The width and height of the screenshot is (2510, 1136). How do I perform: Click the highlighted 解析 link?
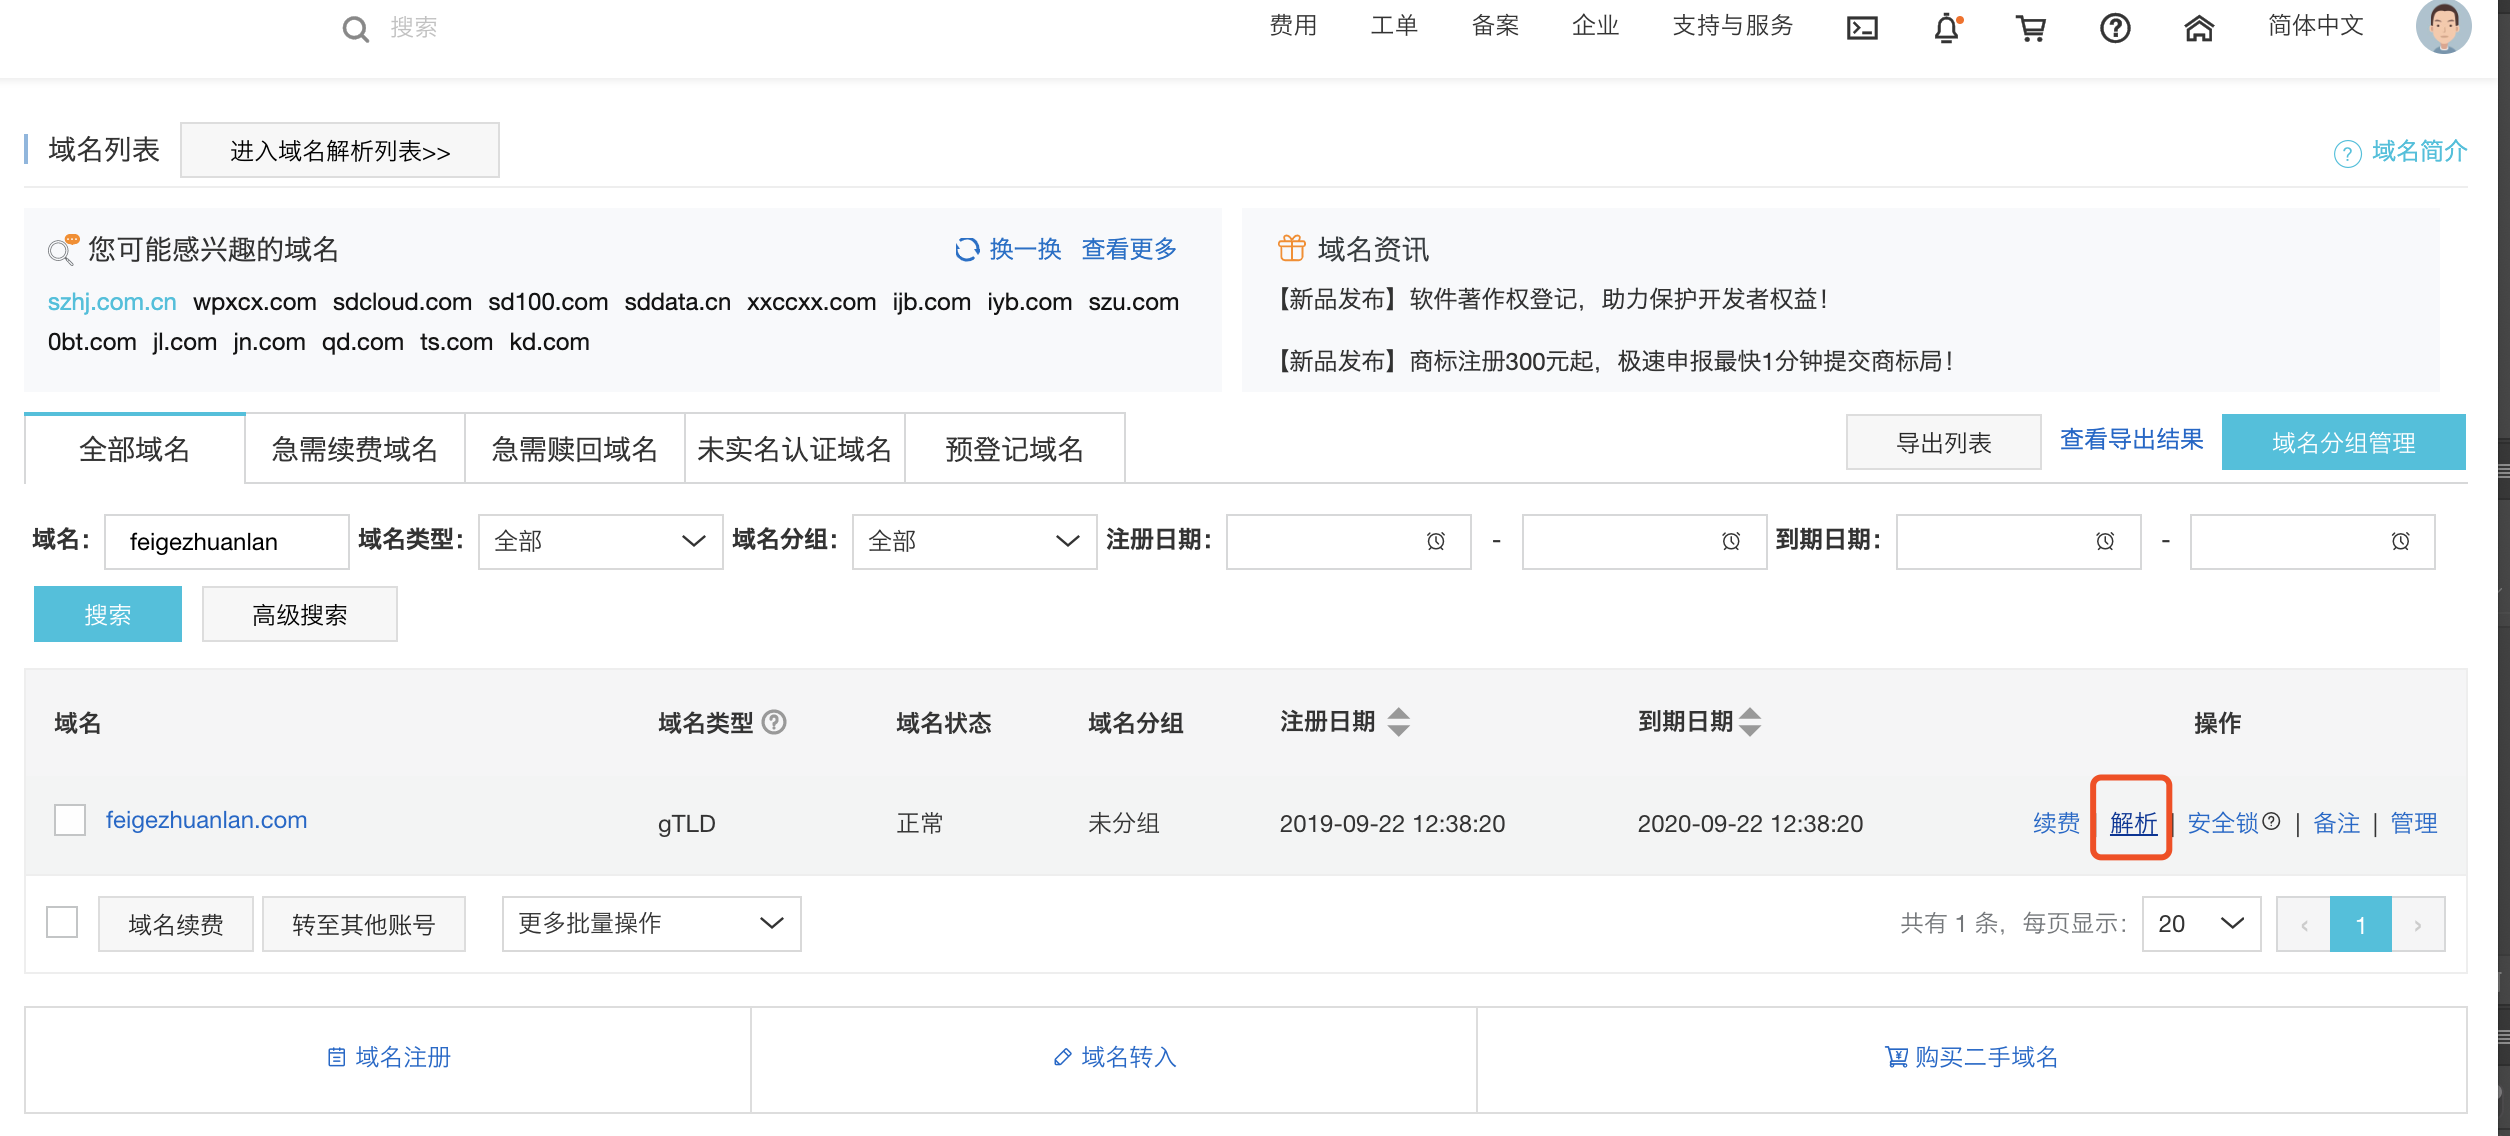pos(2131,823)
